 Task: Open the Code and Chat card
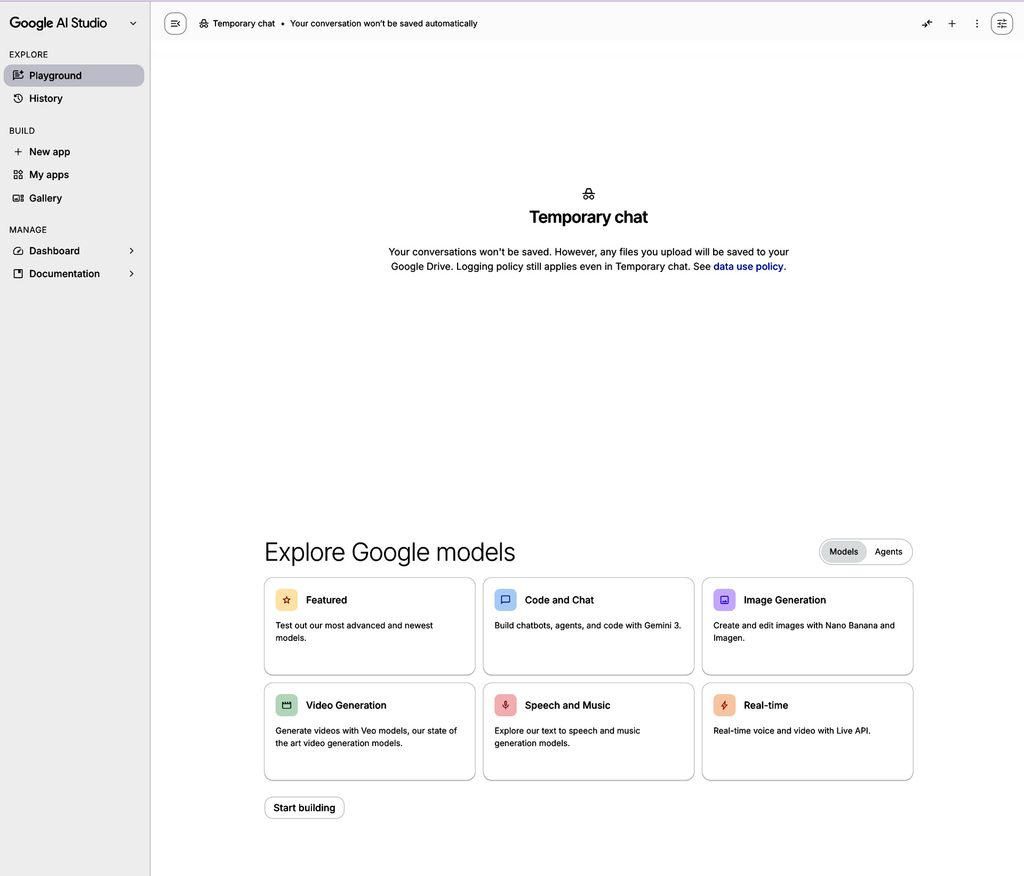(588, 626)
